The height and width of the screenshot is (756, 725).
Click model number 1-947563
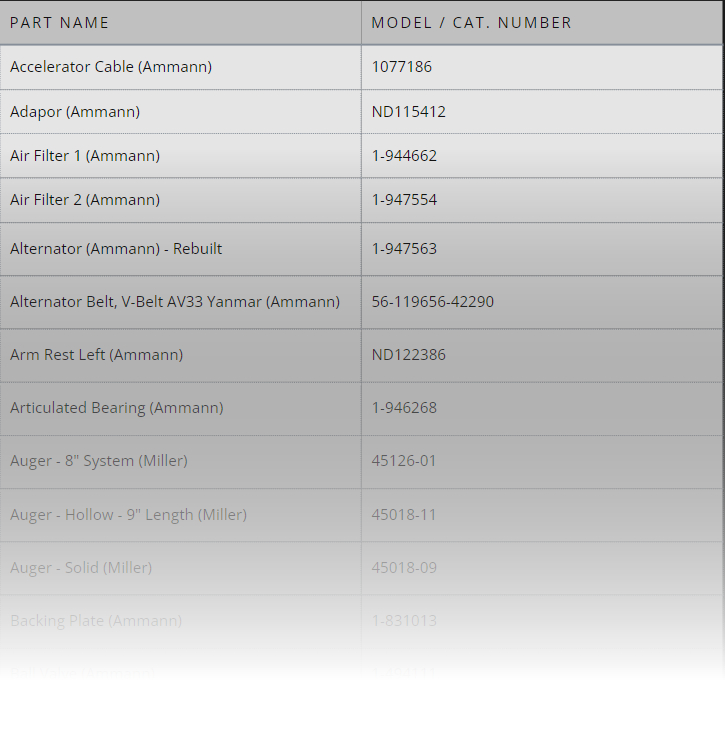[404, 249]
